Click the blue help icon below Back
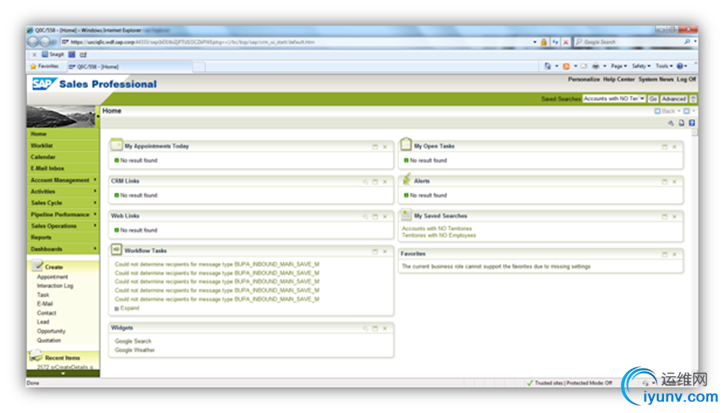724x413 pixels. coord(692,123)
